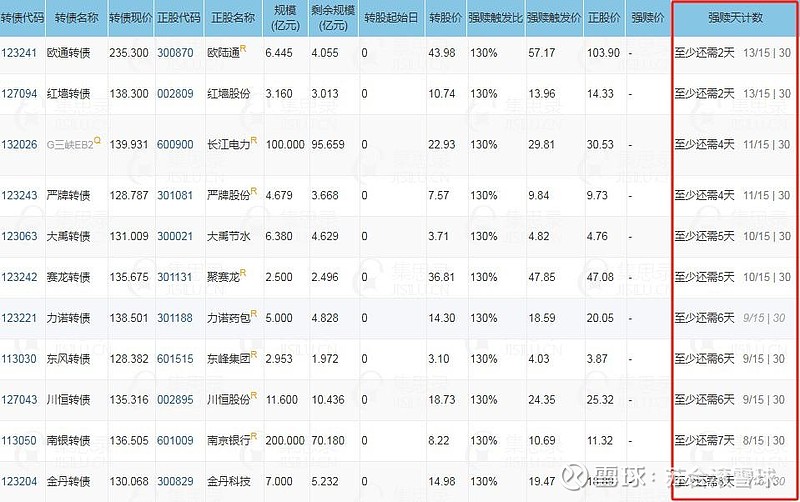
Task: Select 至少还需7天 cell for 南银转债
Action: (x=705, y=441)
